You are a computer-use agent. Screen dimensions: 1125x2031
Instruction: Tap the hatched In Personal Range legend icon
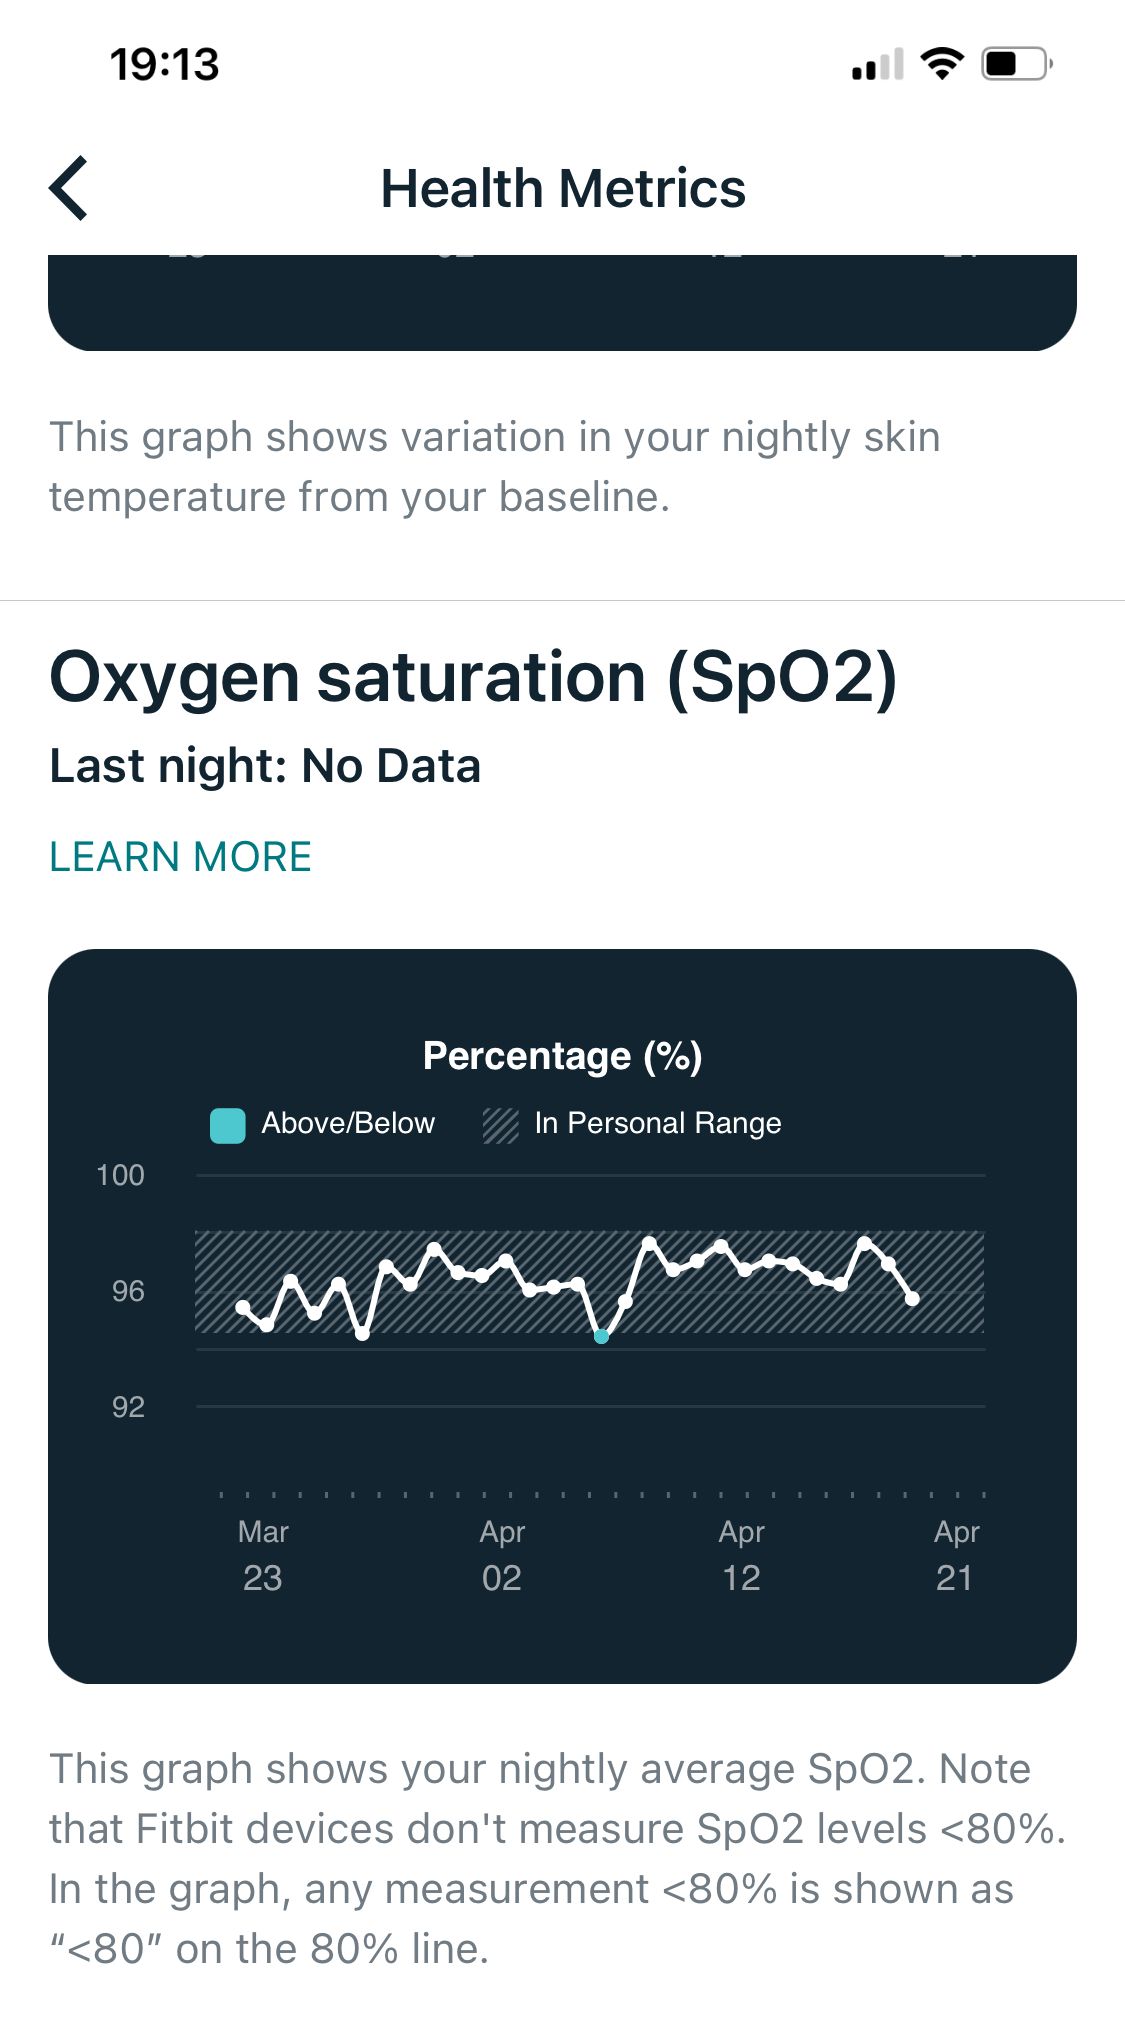[500, 1125]
